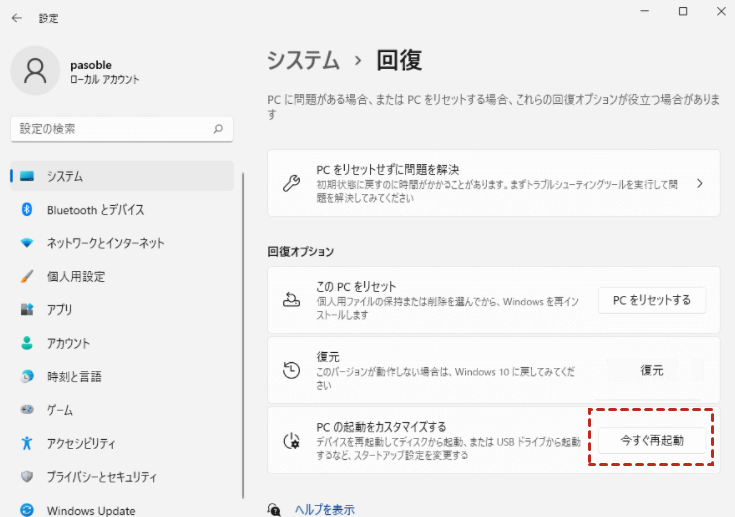The width and height of the screenshot is (735, 517).
Task: Go to the ゲーム settings page
Action: pyautogui.click(x=122, y=410)
